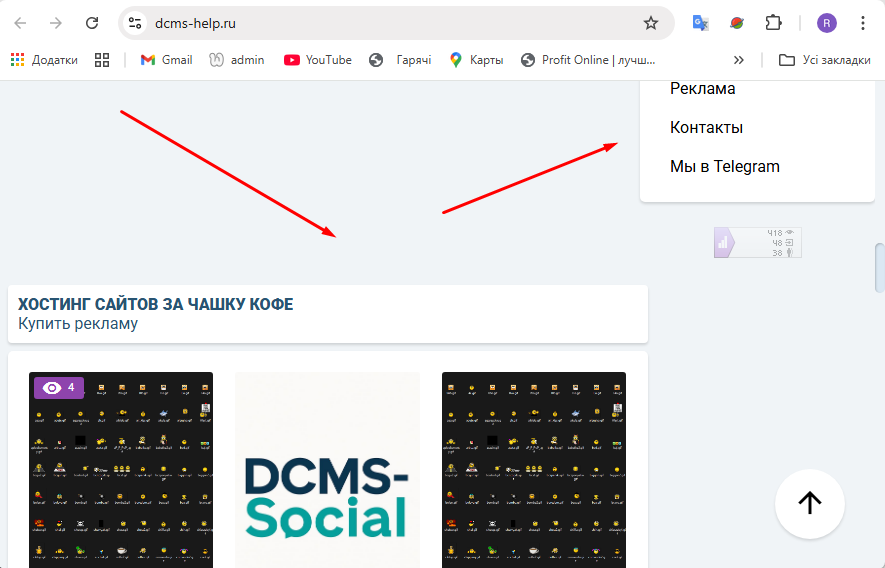Open the YouTube bookmark
The height and width of the screenshot is (568, 885).
(x=318, y=60)
